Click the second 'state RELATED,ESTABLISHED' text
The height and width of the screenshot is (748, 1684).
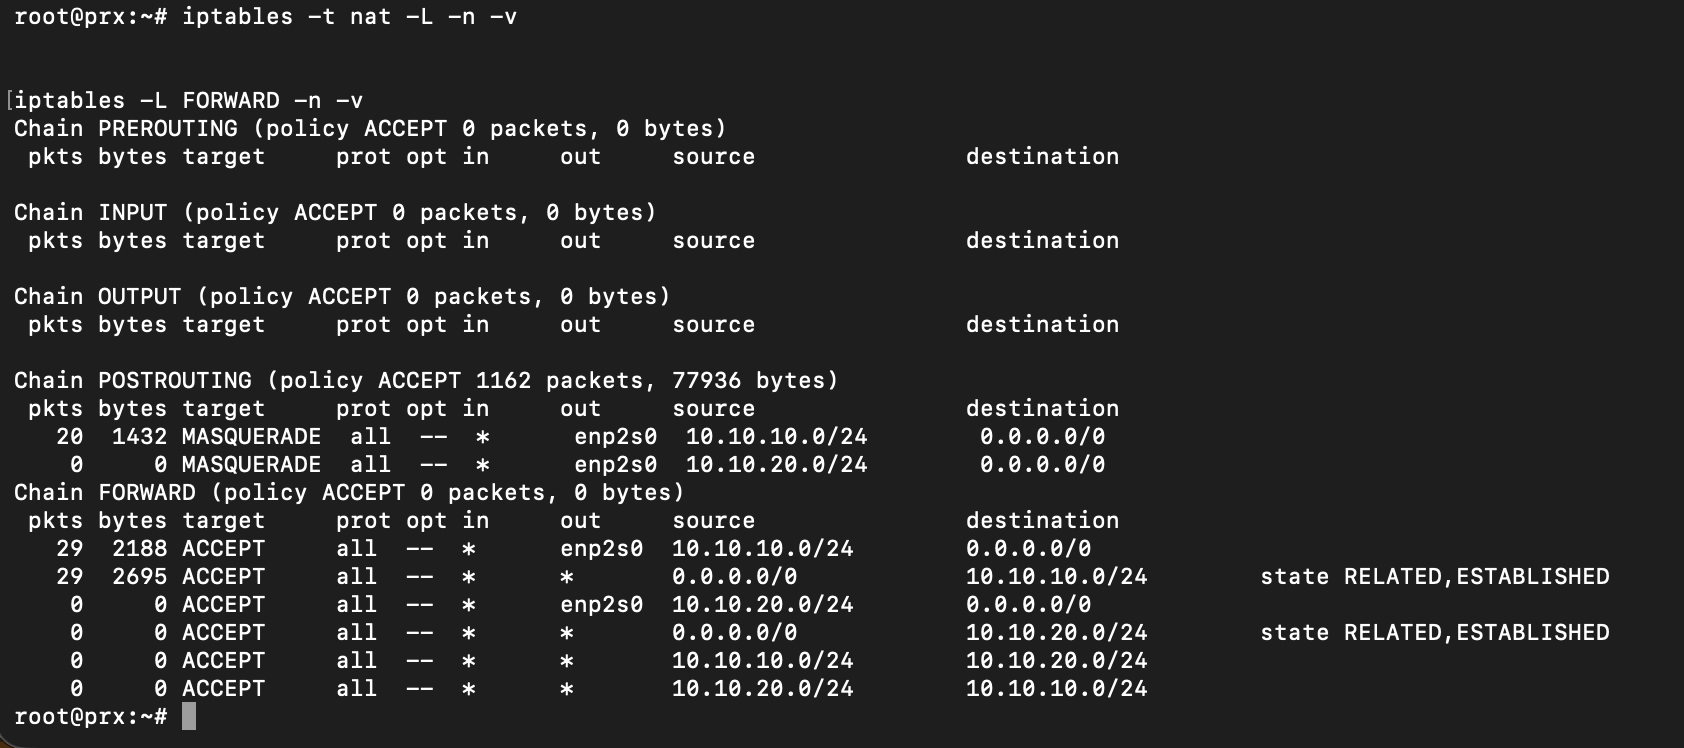[x=1434, y=633]
